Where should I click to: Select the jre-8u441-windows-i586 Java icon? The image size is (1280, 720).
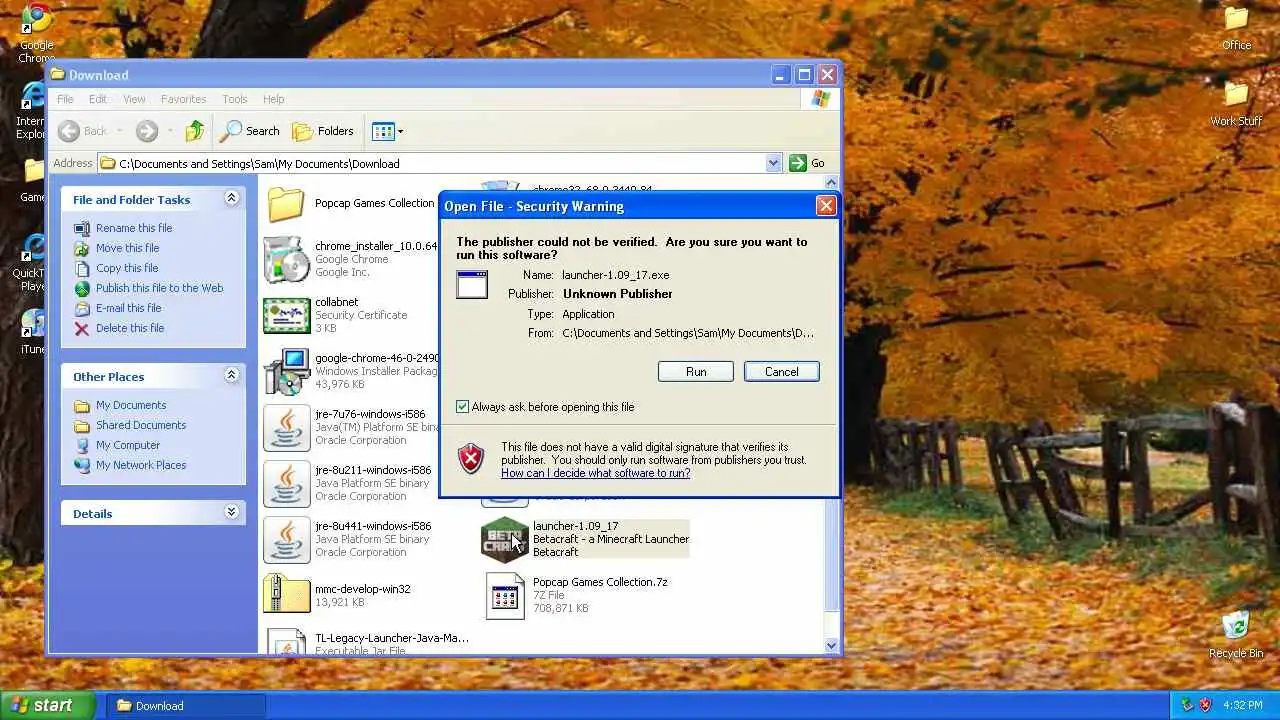(286, 539)
